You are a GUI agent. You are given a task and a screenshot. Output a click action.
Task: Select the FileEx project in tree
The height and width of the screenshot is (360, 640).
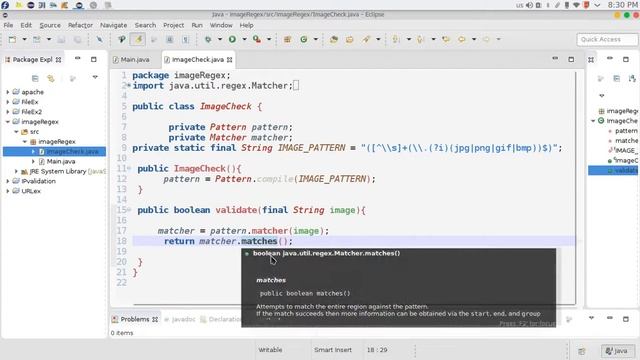(30, 102)
